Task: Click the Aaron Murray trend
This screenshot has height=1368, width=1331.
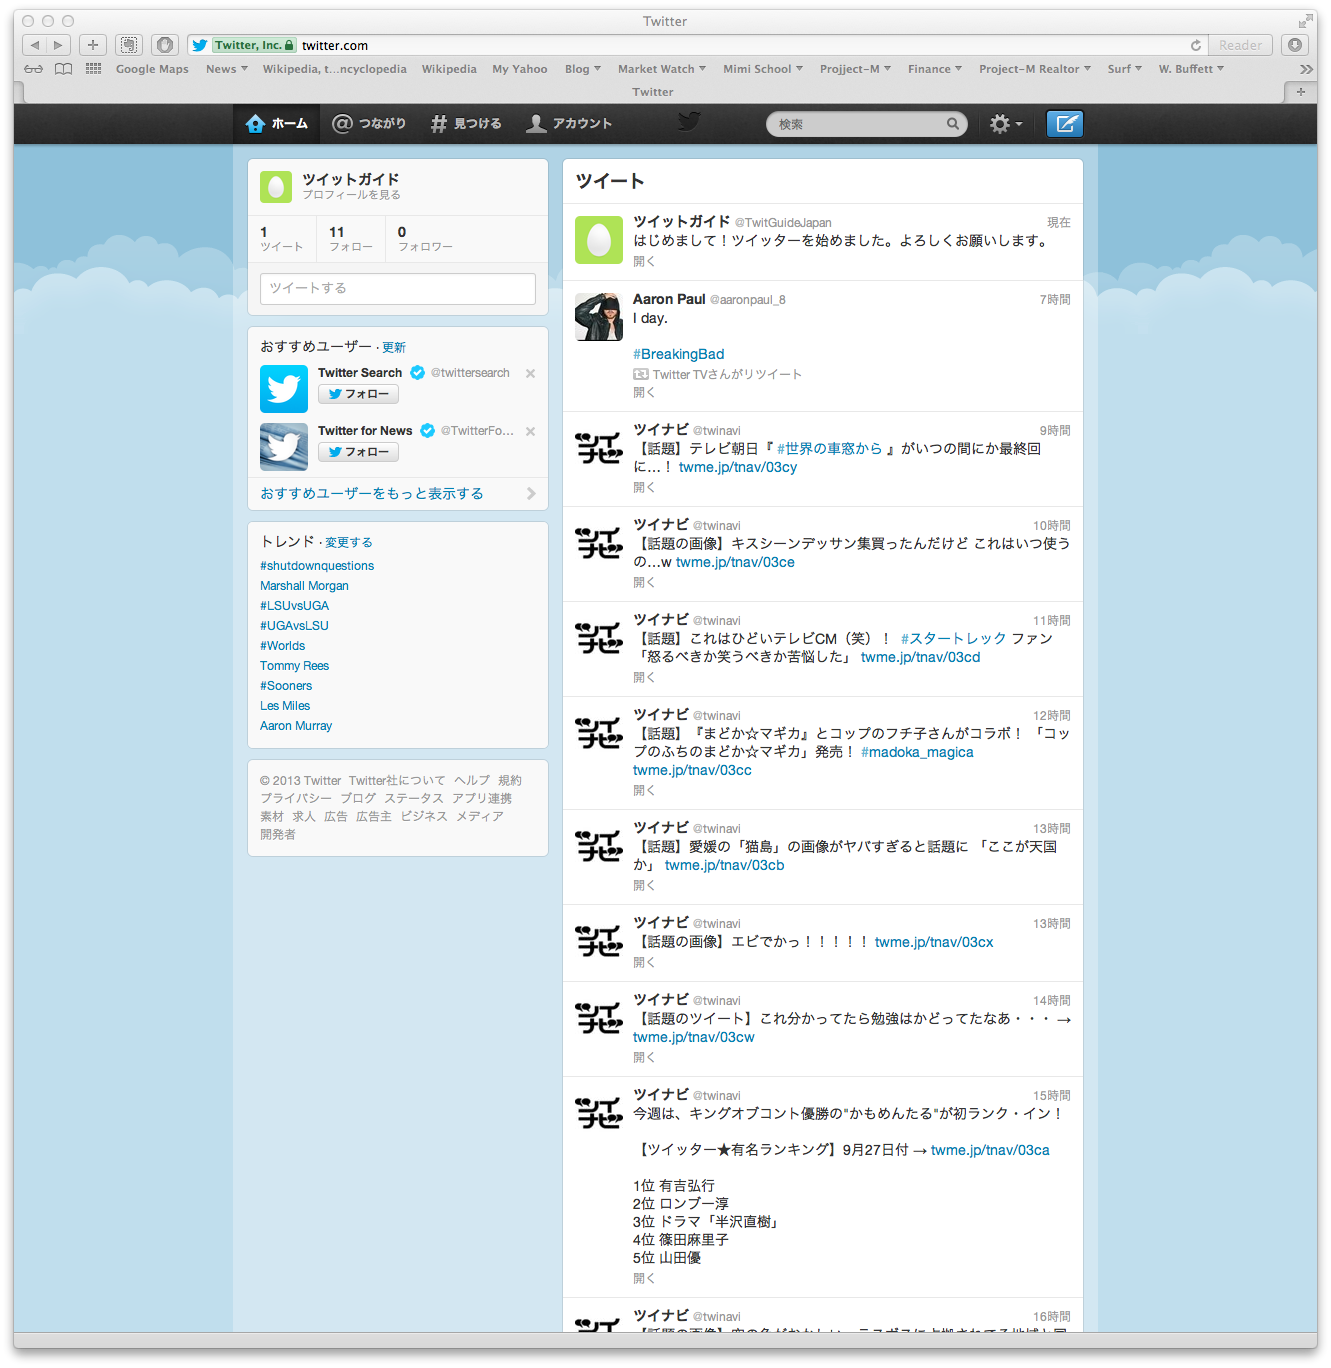Action: click(x=296, y=726)
